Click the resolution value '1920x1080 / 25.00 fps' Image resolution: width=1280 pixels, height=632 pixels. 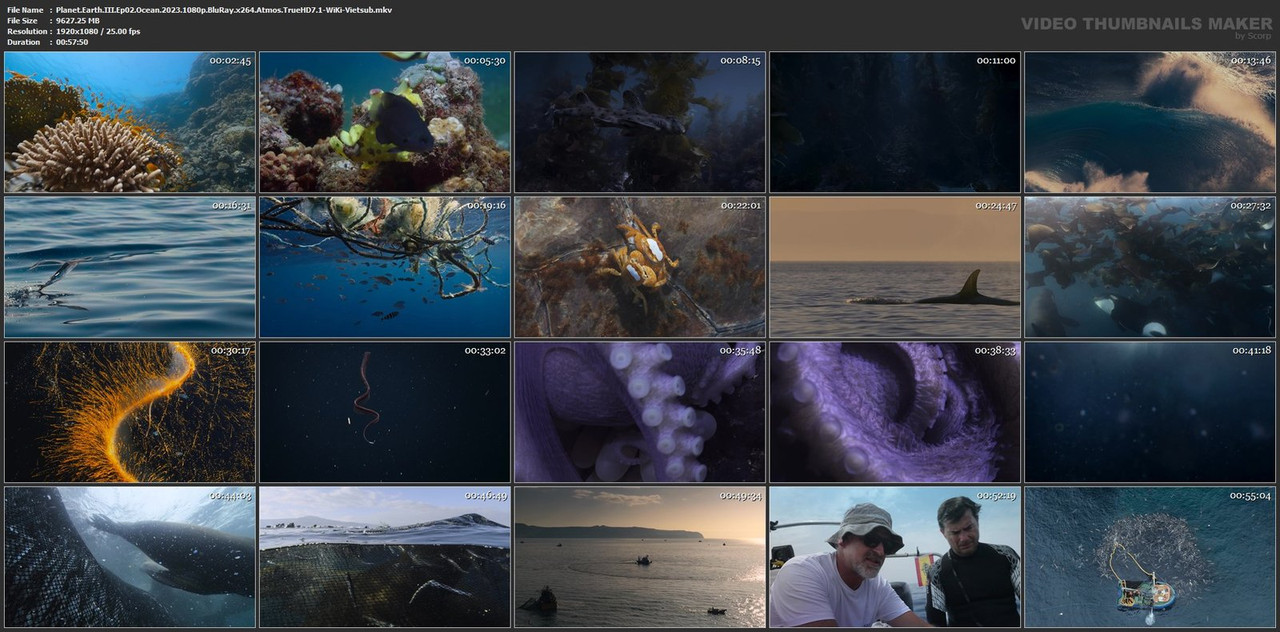(98, 31)
